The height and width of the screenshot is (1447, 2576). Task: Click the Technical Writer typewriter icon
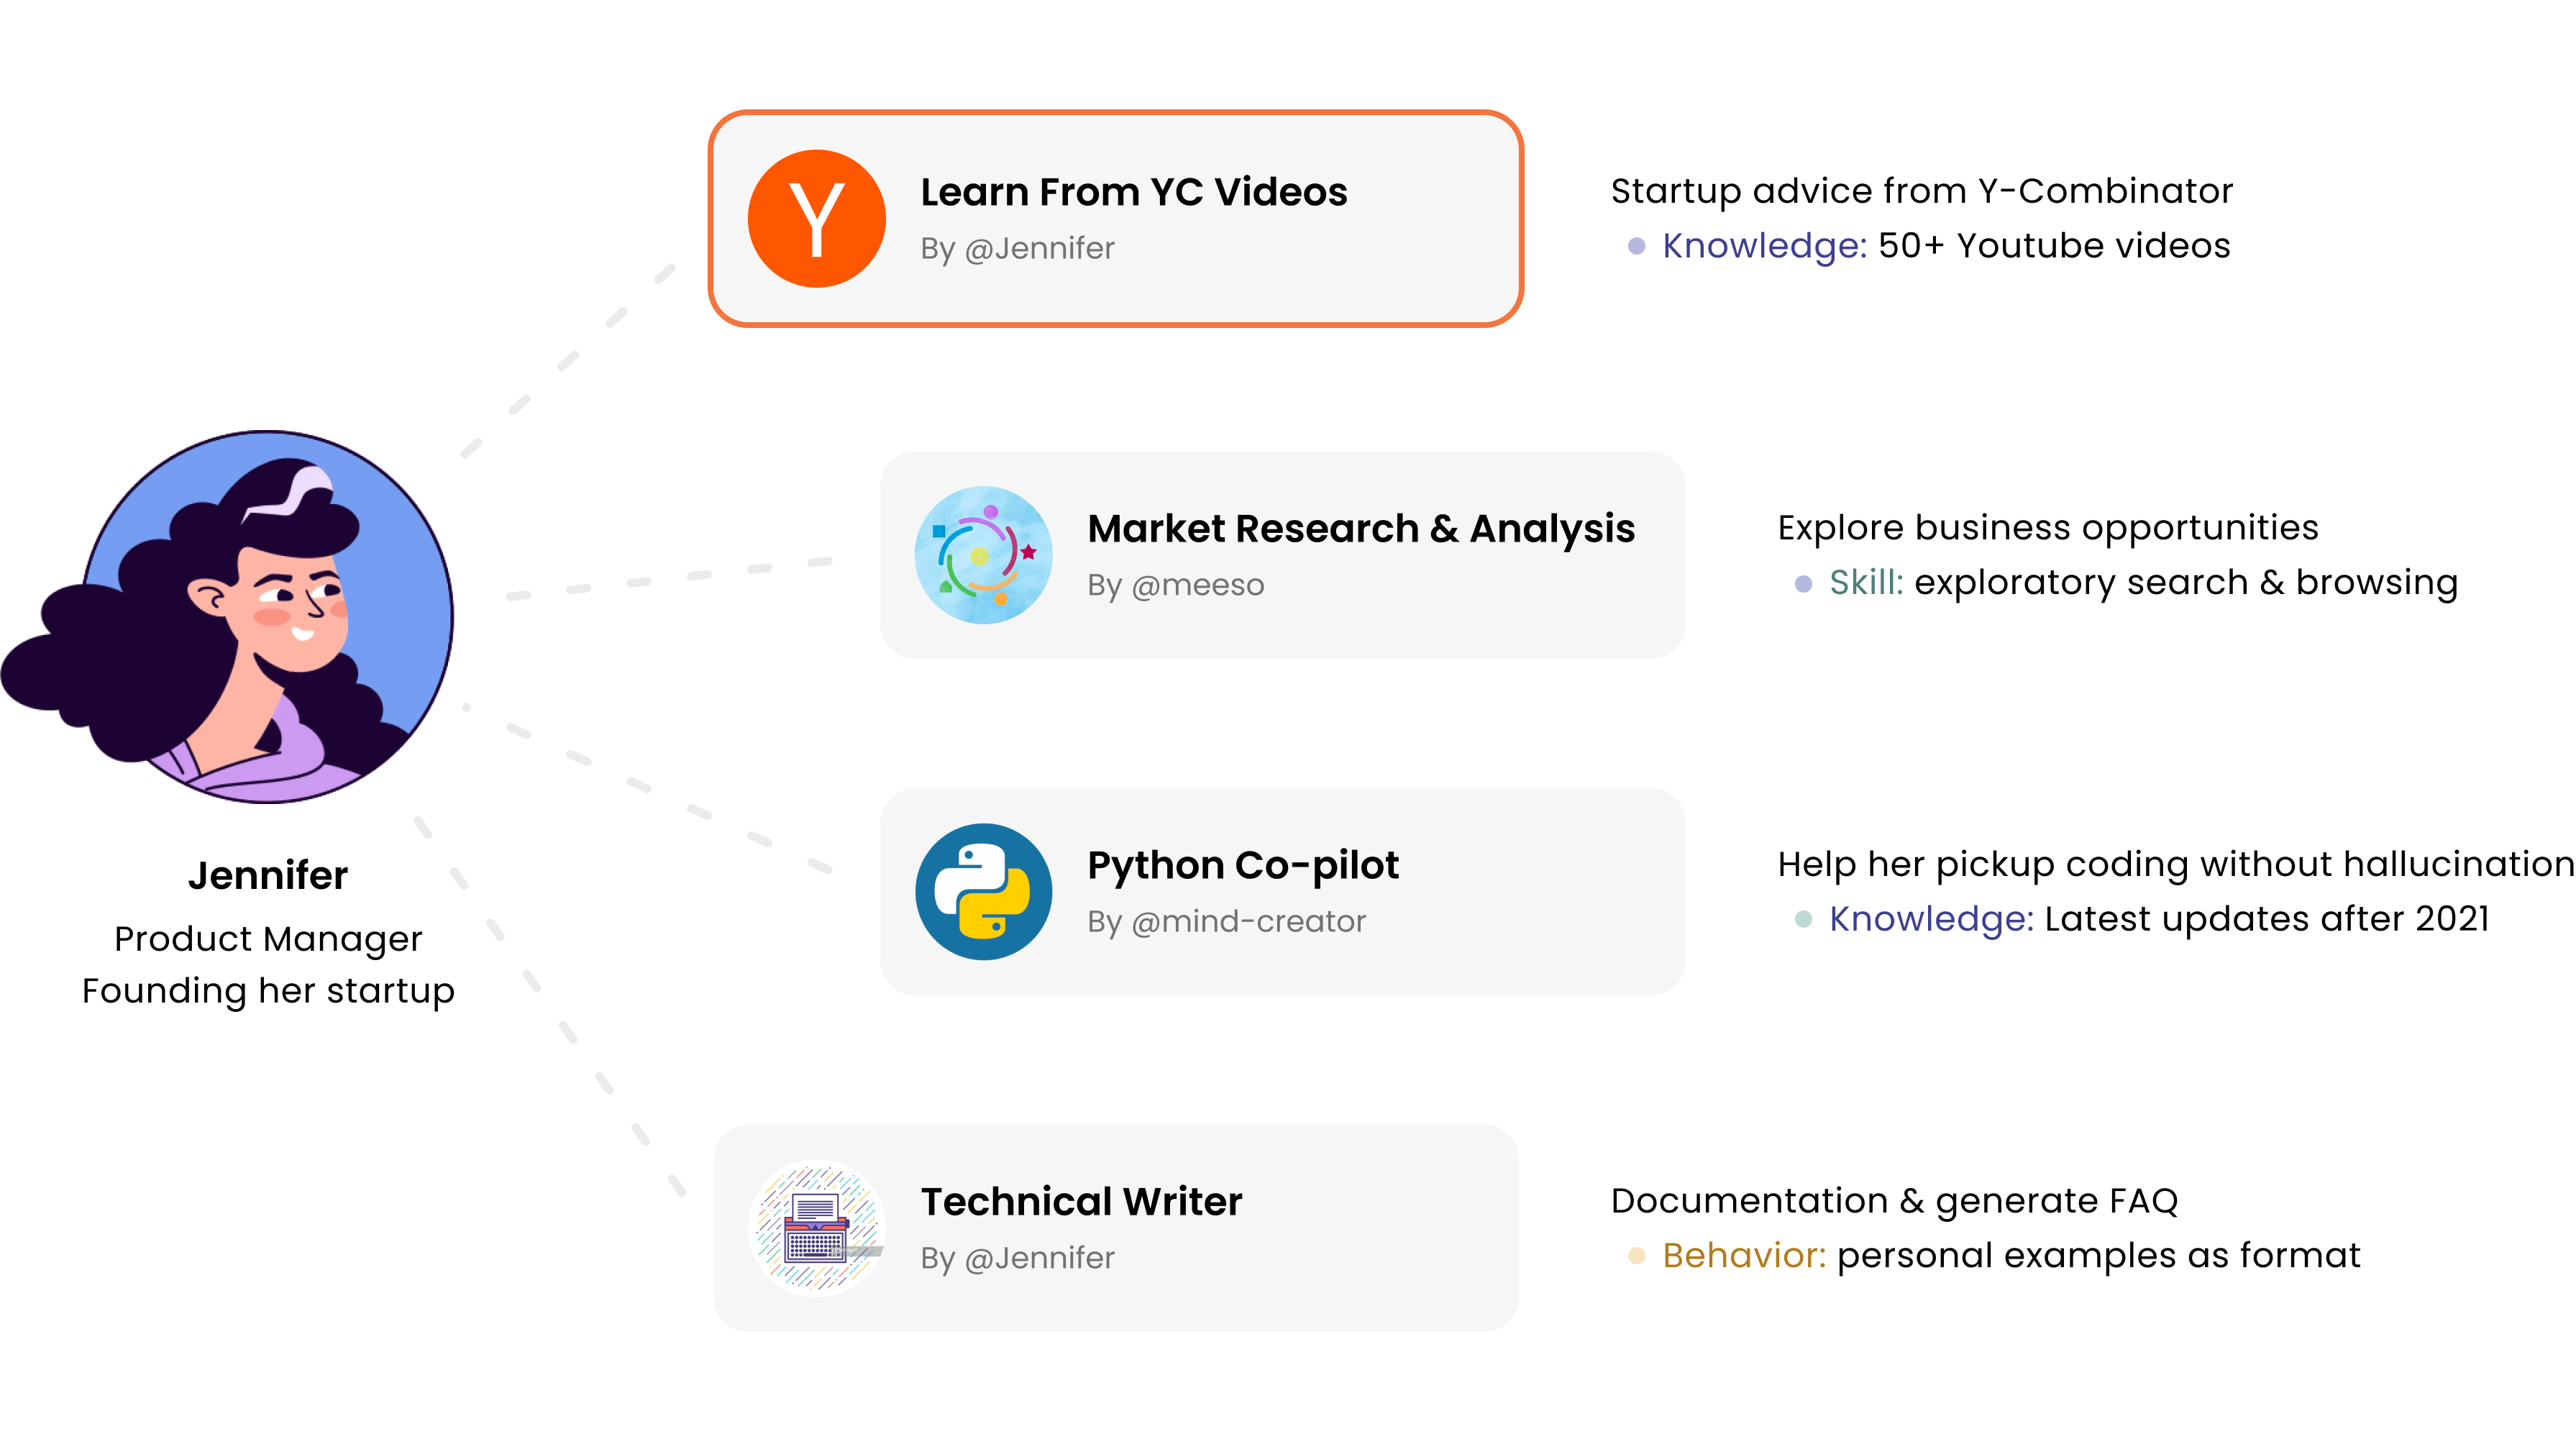point(816,1228)
